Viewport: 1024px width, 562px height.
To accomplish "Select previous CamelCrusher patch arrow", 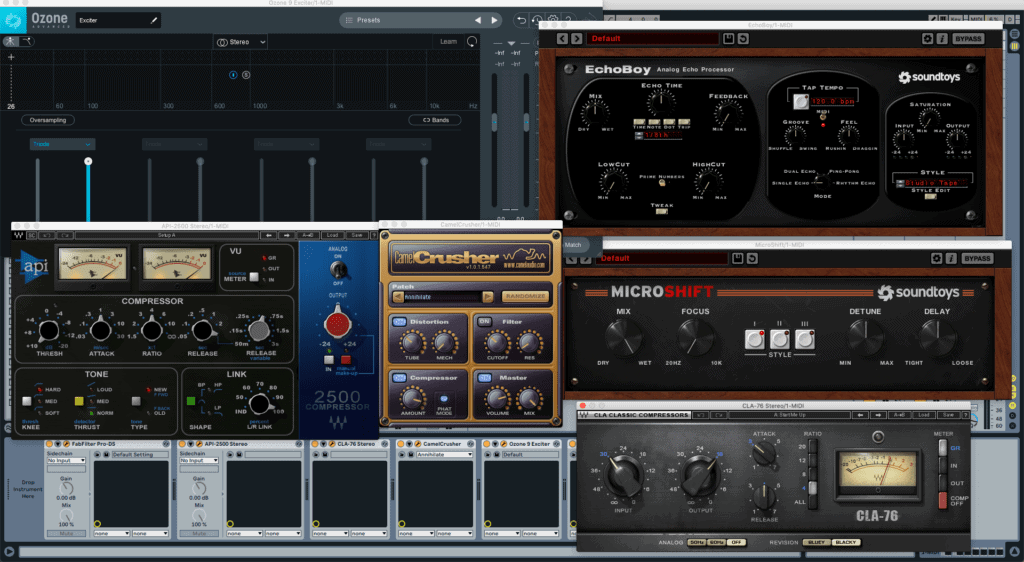I will point(398,297).
